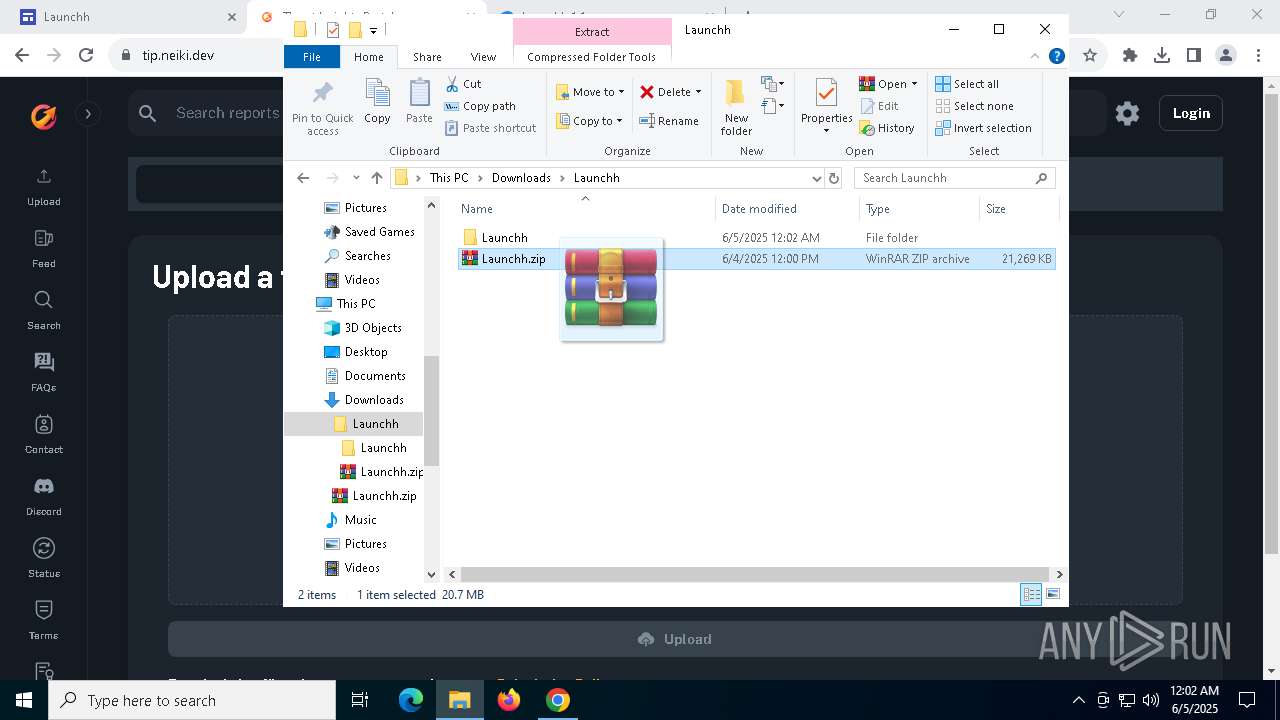
Task: Open Microsoft Edge from taskbar
Action: [x=411, y=700]
